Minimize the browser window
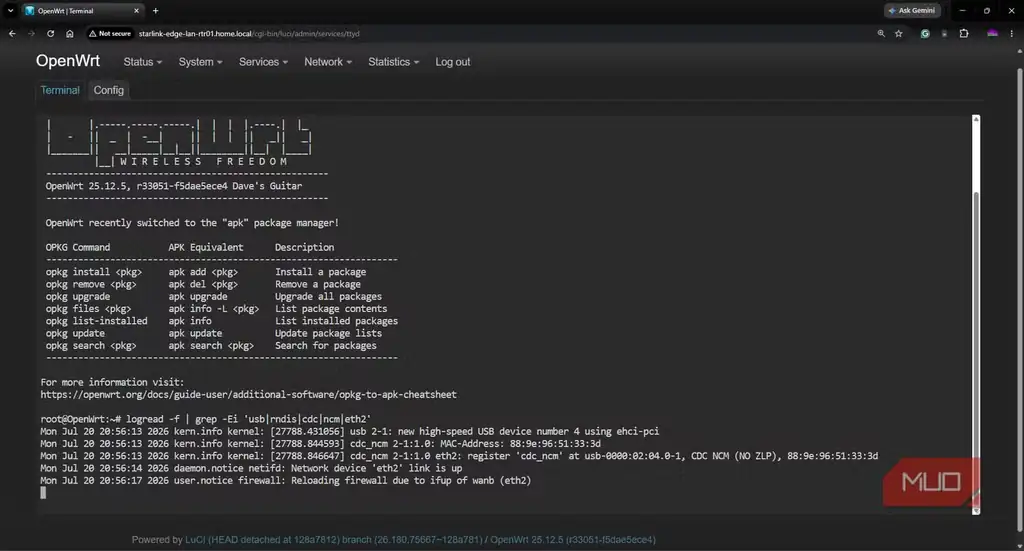The width and height of the screenshot is (1024, 551). point(963,10)
